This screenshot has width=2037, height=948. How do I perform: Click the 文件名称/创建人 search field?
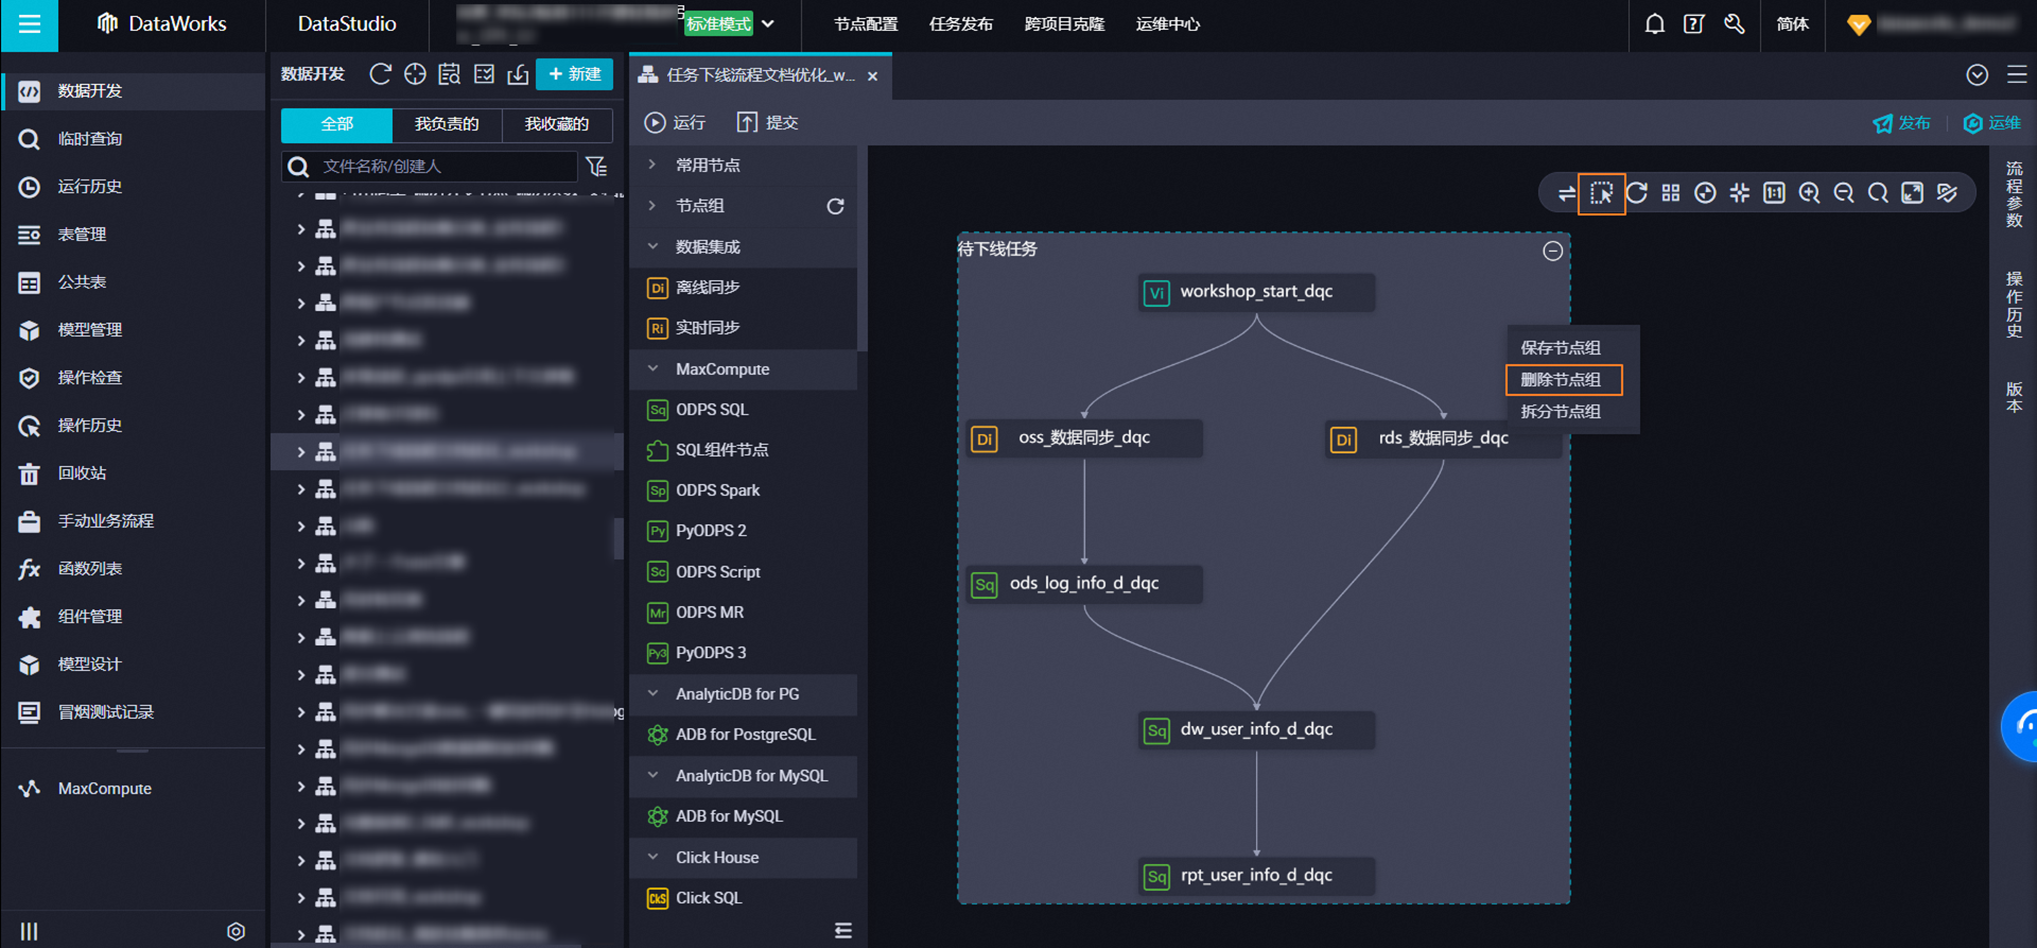(430, 166)
